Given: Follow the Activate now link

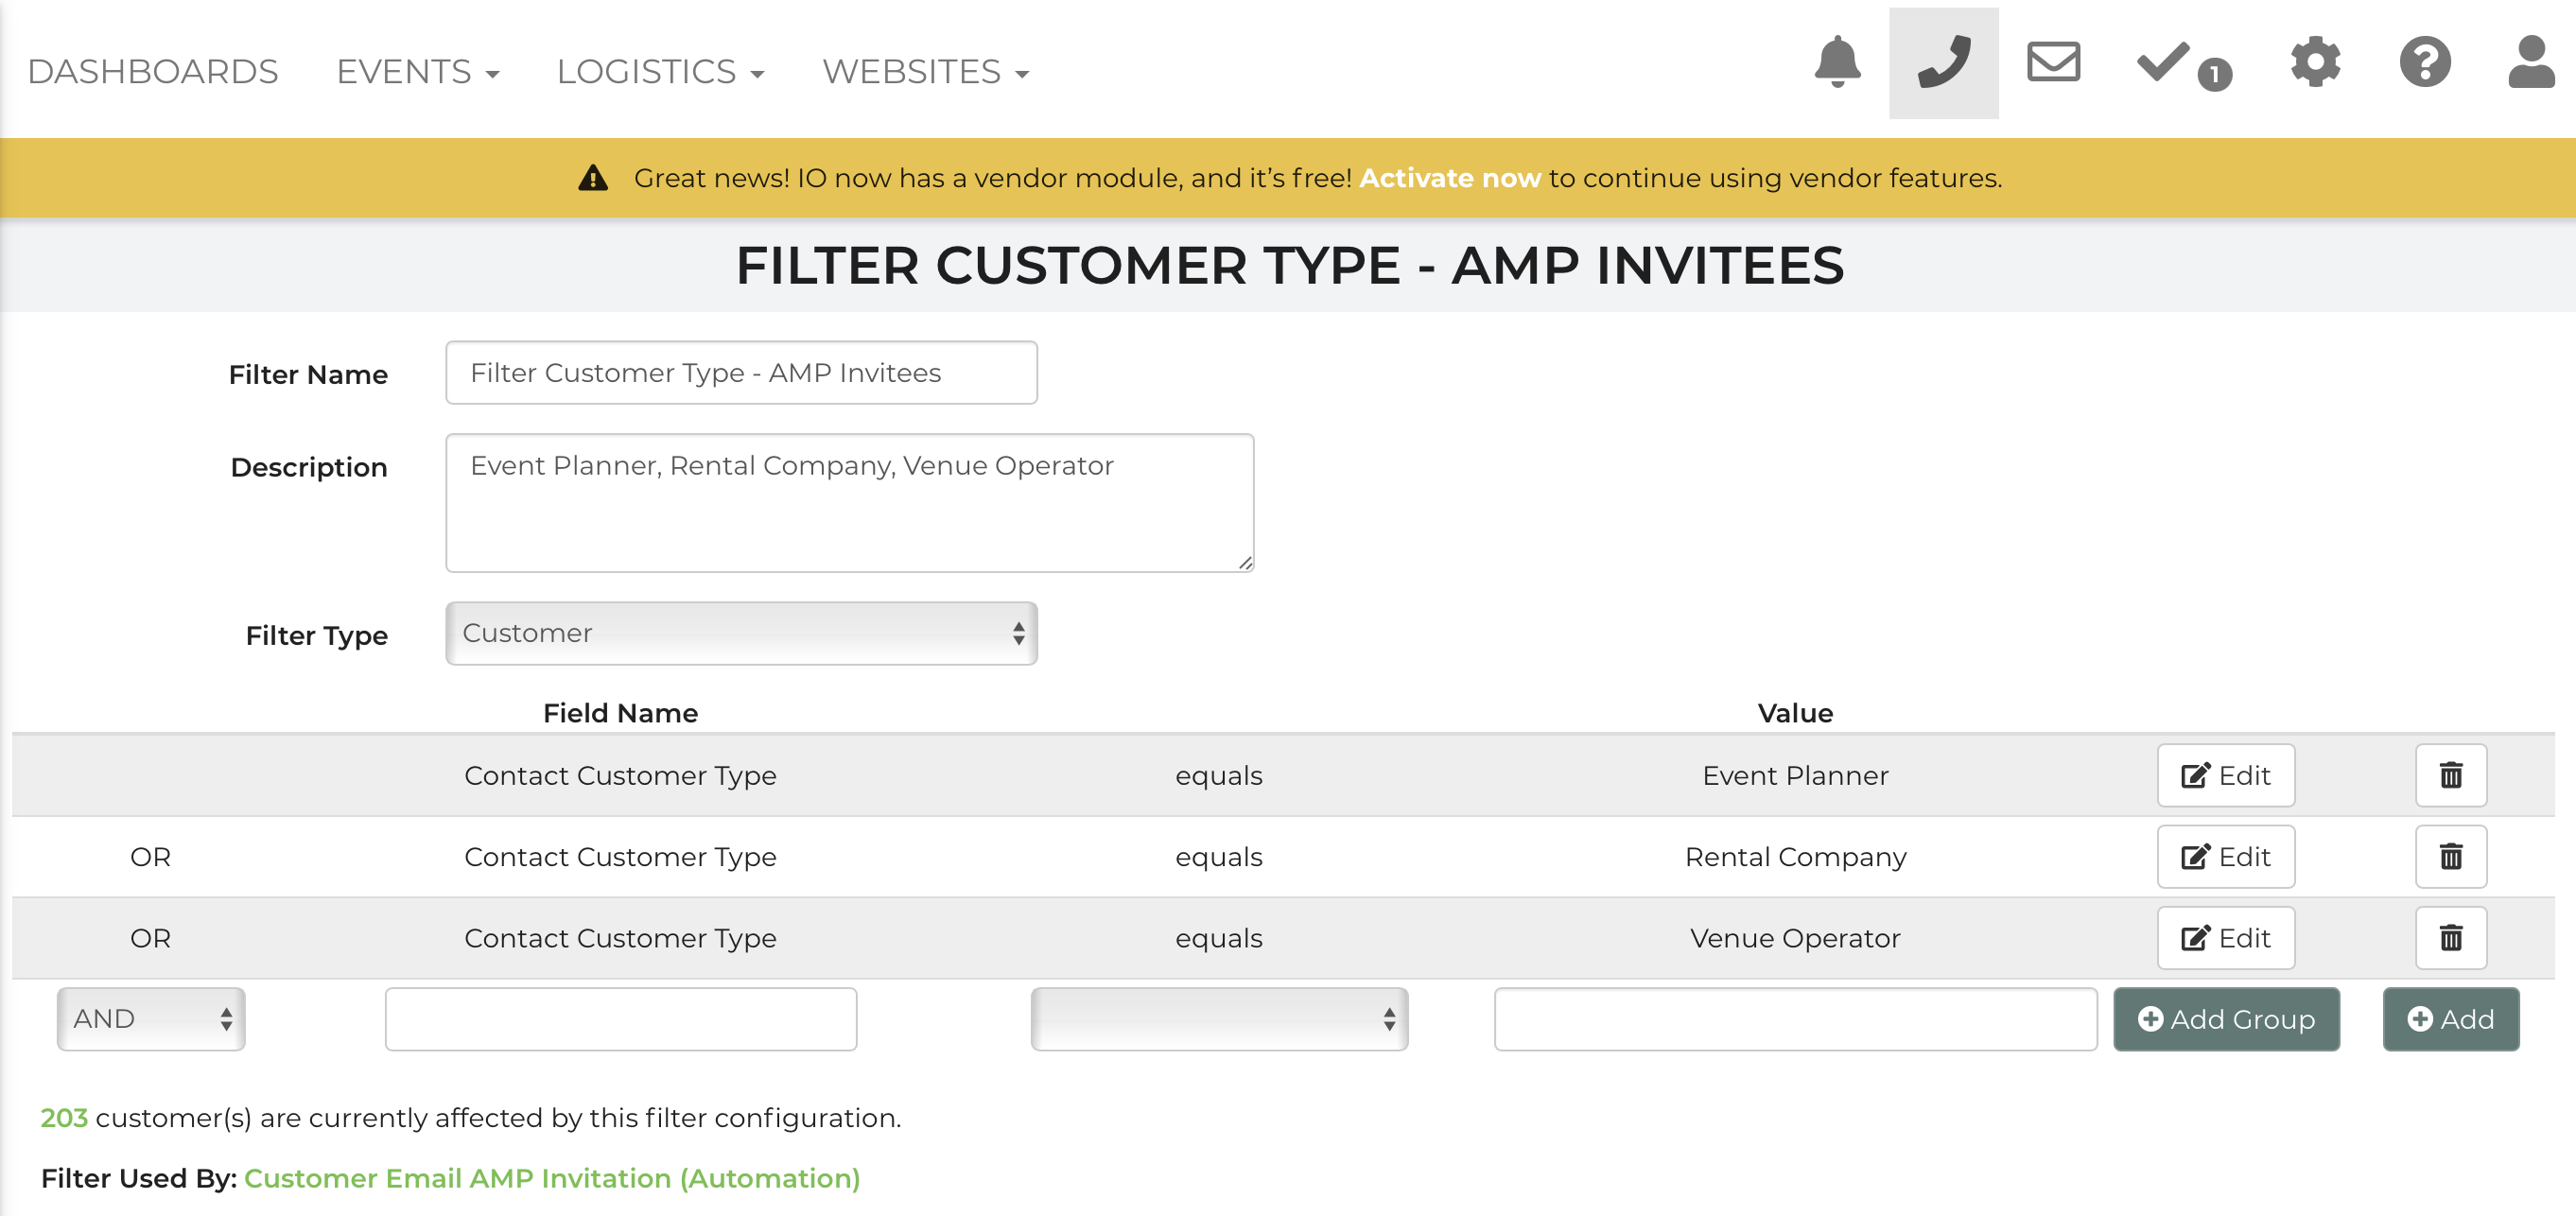Looking at the screenshot, I should 1449,178.
